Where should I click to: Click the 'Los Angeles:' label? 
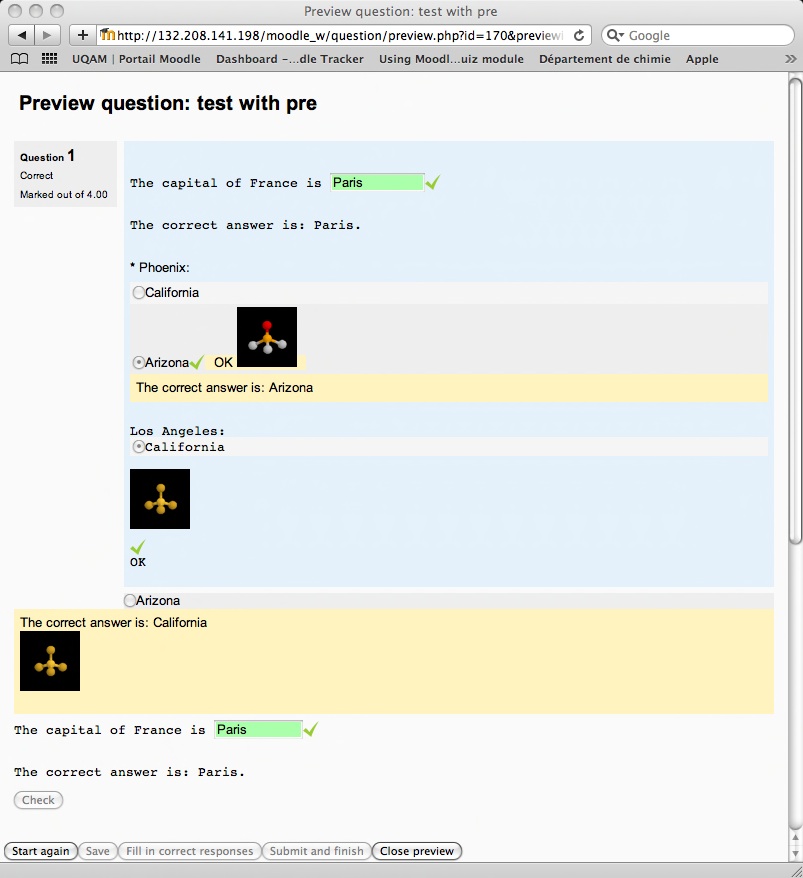[177, 431]
